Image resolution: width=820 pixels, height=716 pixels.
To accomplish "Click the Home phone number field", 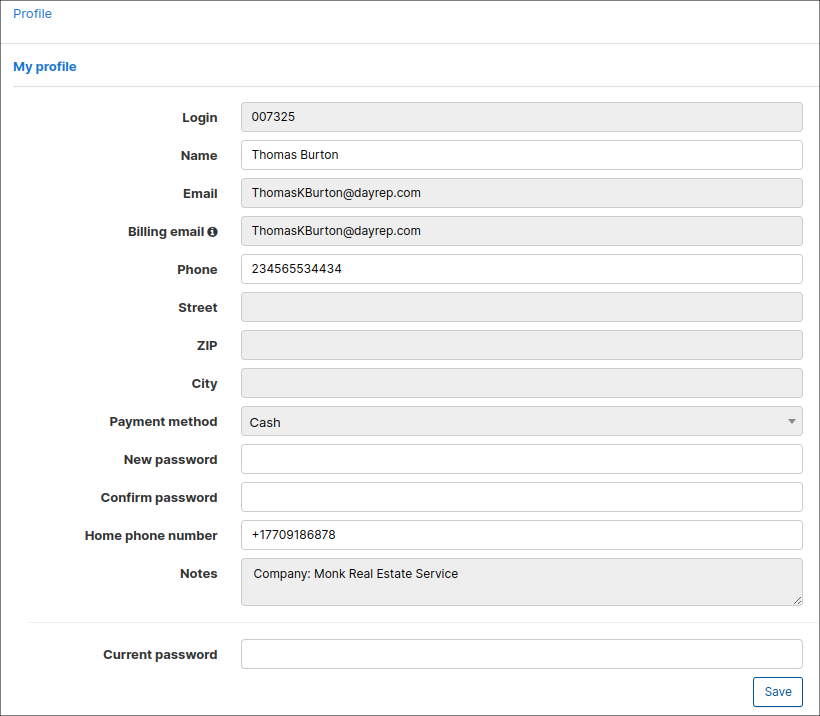I will click(x=520, y=535).
